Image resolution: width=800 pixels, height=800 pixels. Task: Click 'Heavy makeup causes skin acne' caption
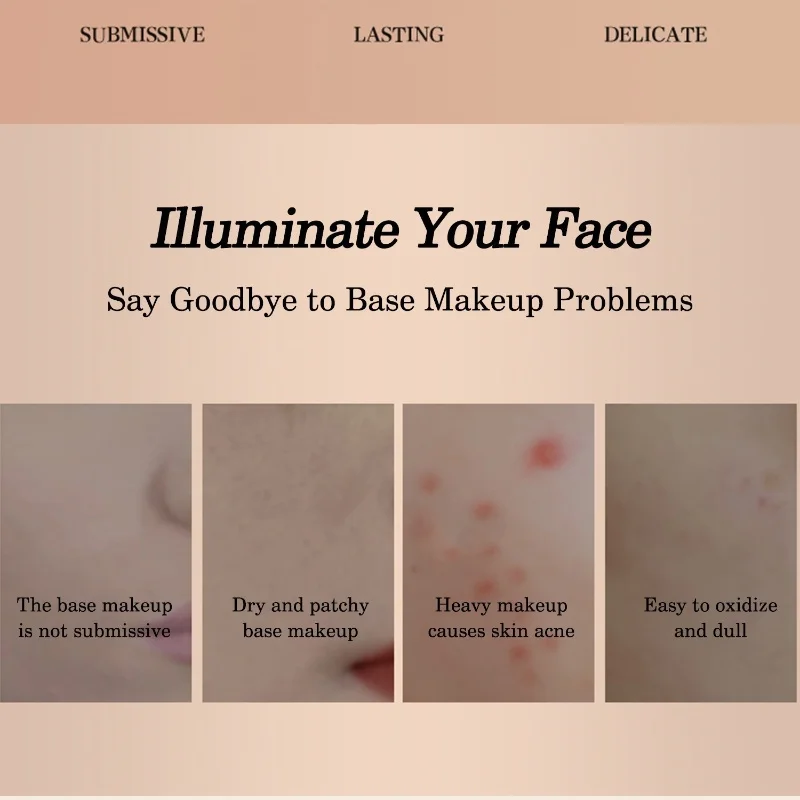[501, 618]
